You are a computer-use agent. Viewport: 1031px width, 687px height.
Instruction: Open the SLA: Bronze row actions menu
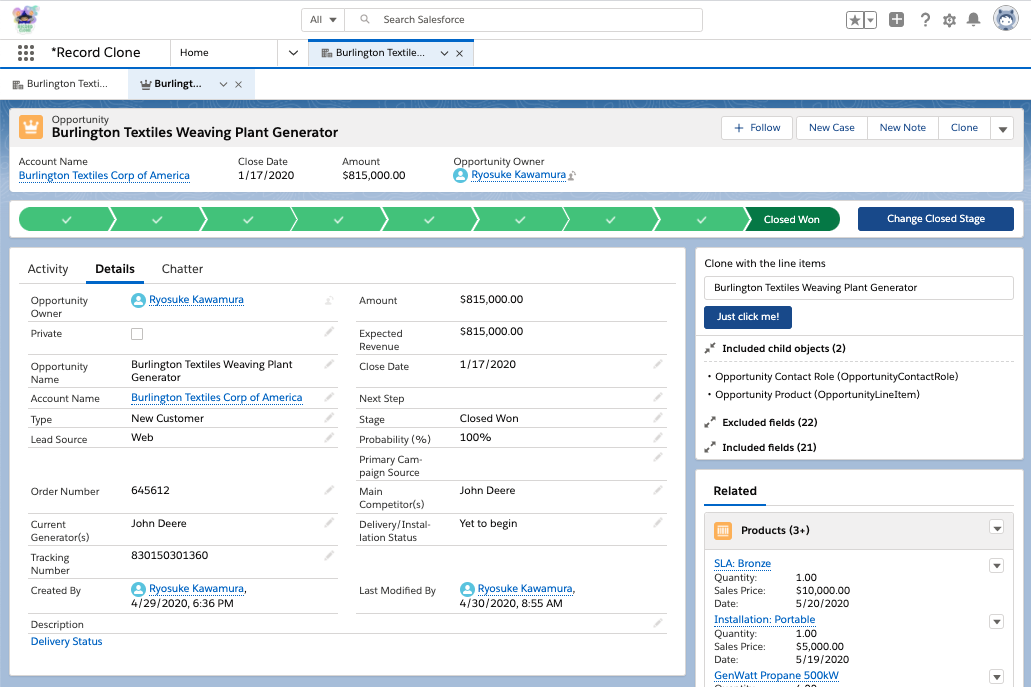[997, 566]
